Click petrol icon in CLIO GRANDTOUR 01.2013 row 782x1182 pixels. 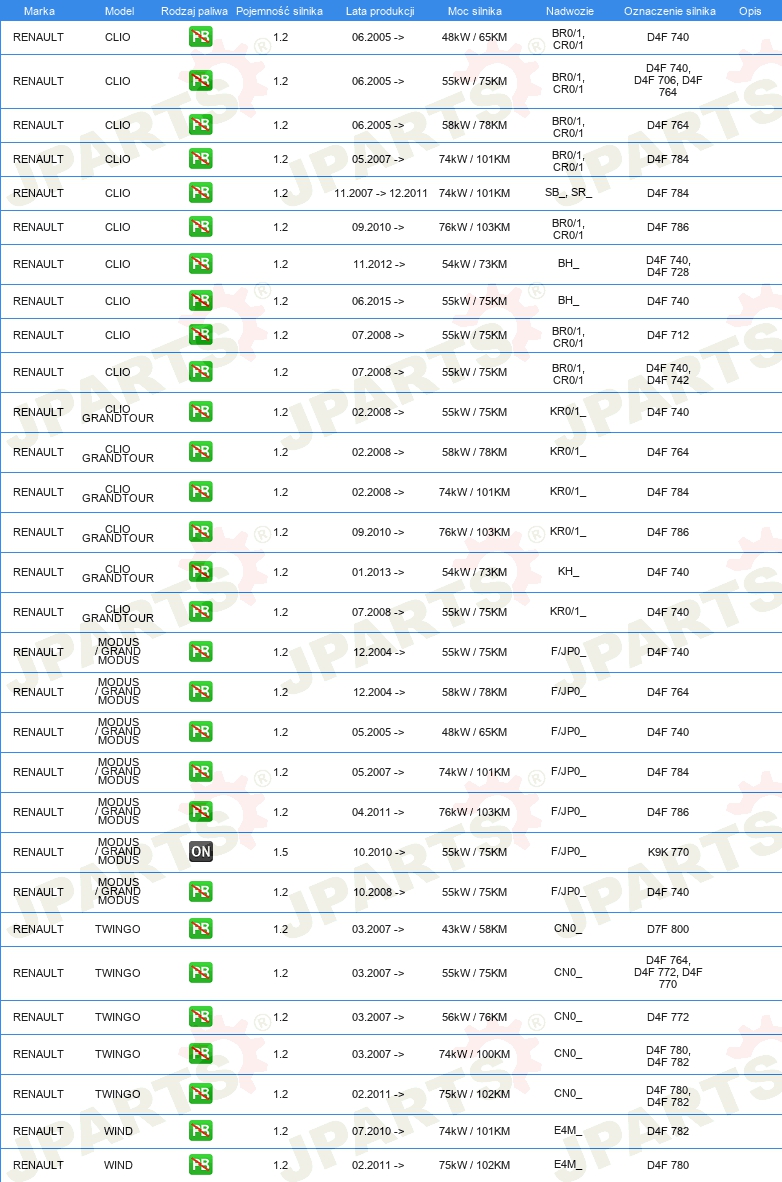[201, 572]
